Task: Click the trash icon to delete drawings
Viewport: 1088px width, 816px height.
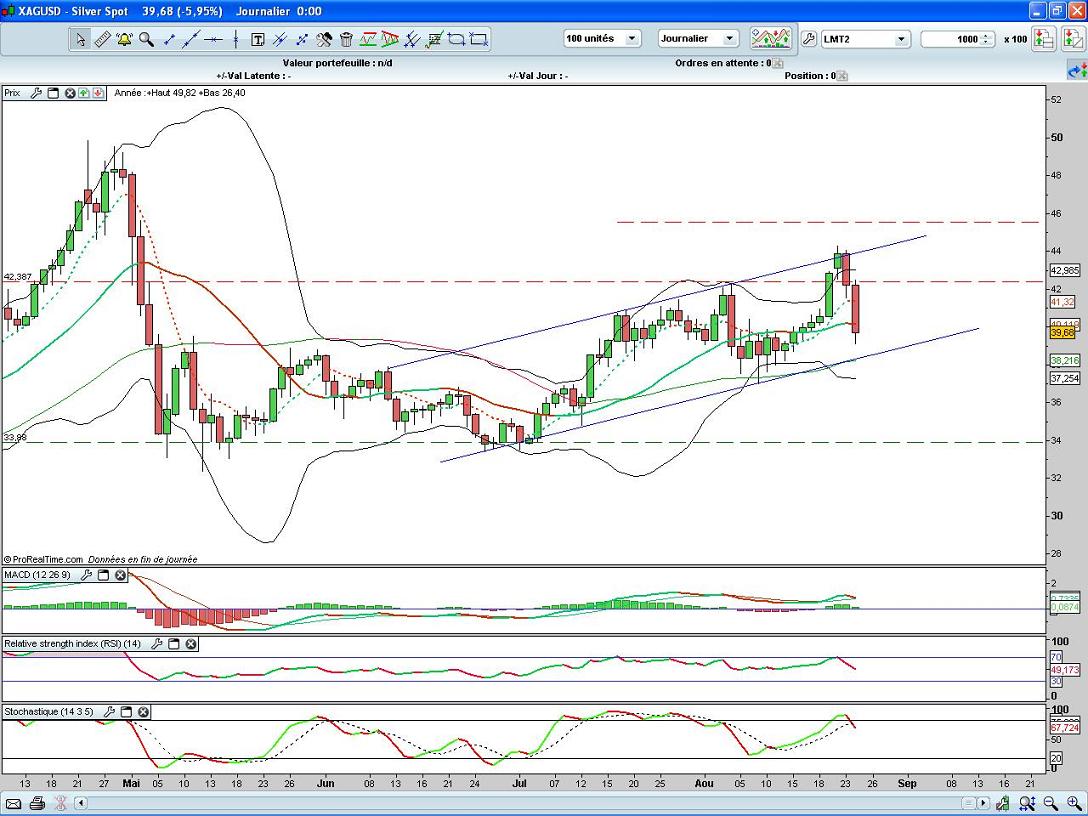Action: pos(346,40)
